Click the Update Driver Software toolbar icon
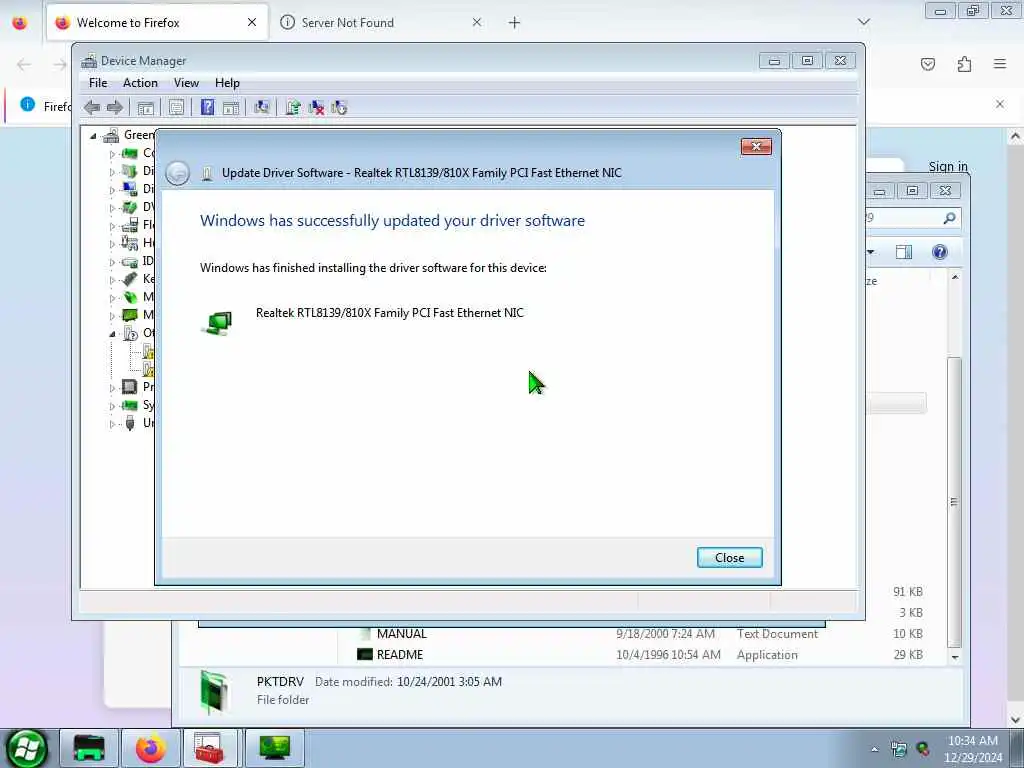The image size is (1024, 768). [293, 108]
